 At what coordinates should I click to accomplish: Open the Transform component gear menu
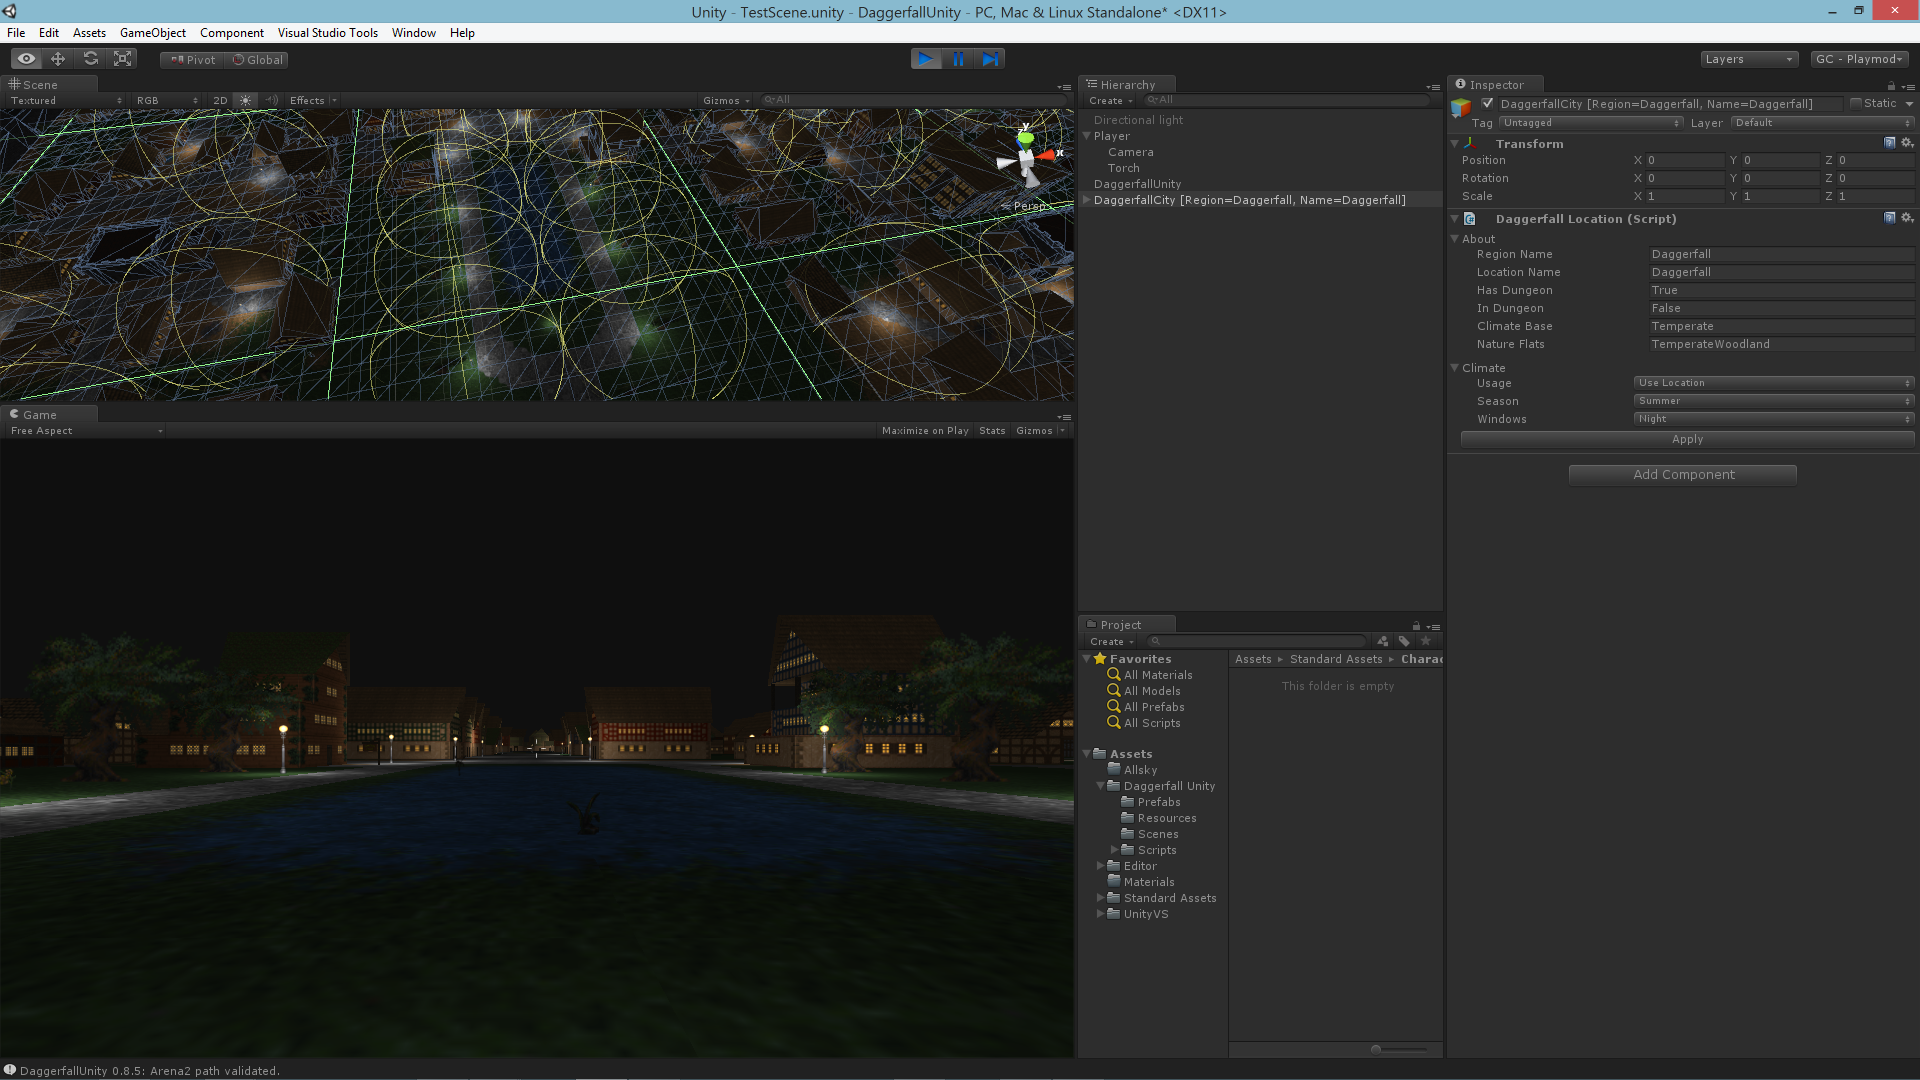click(x=1907, y=143)
